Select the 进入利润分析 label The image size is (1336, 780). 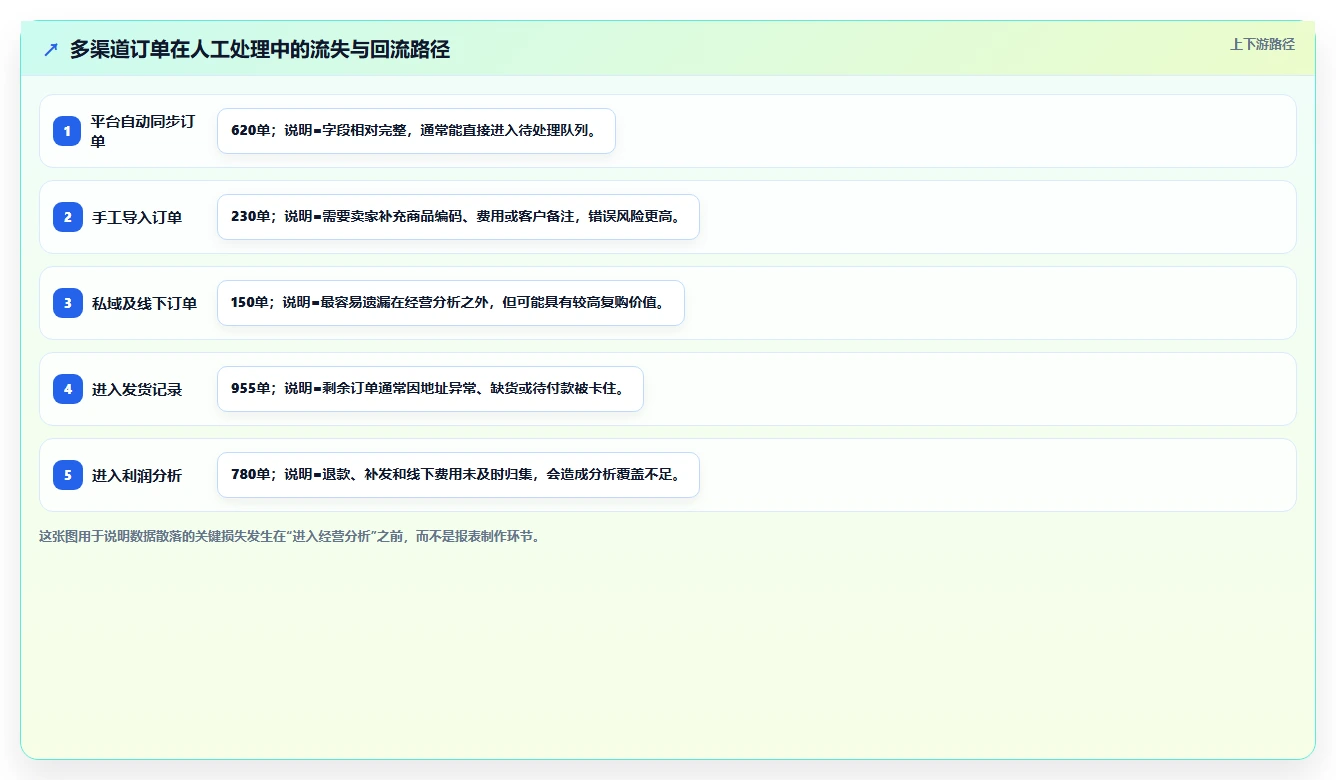click(x=137, y=475)
